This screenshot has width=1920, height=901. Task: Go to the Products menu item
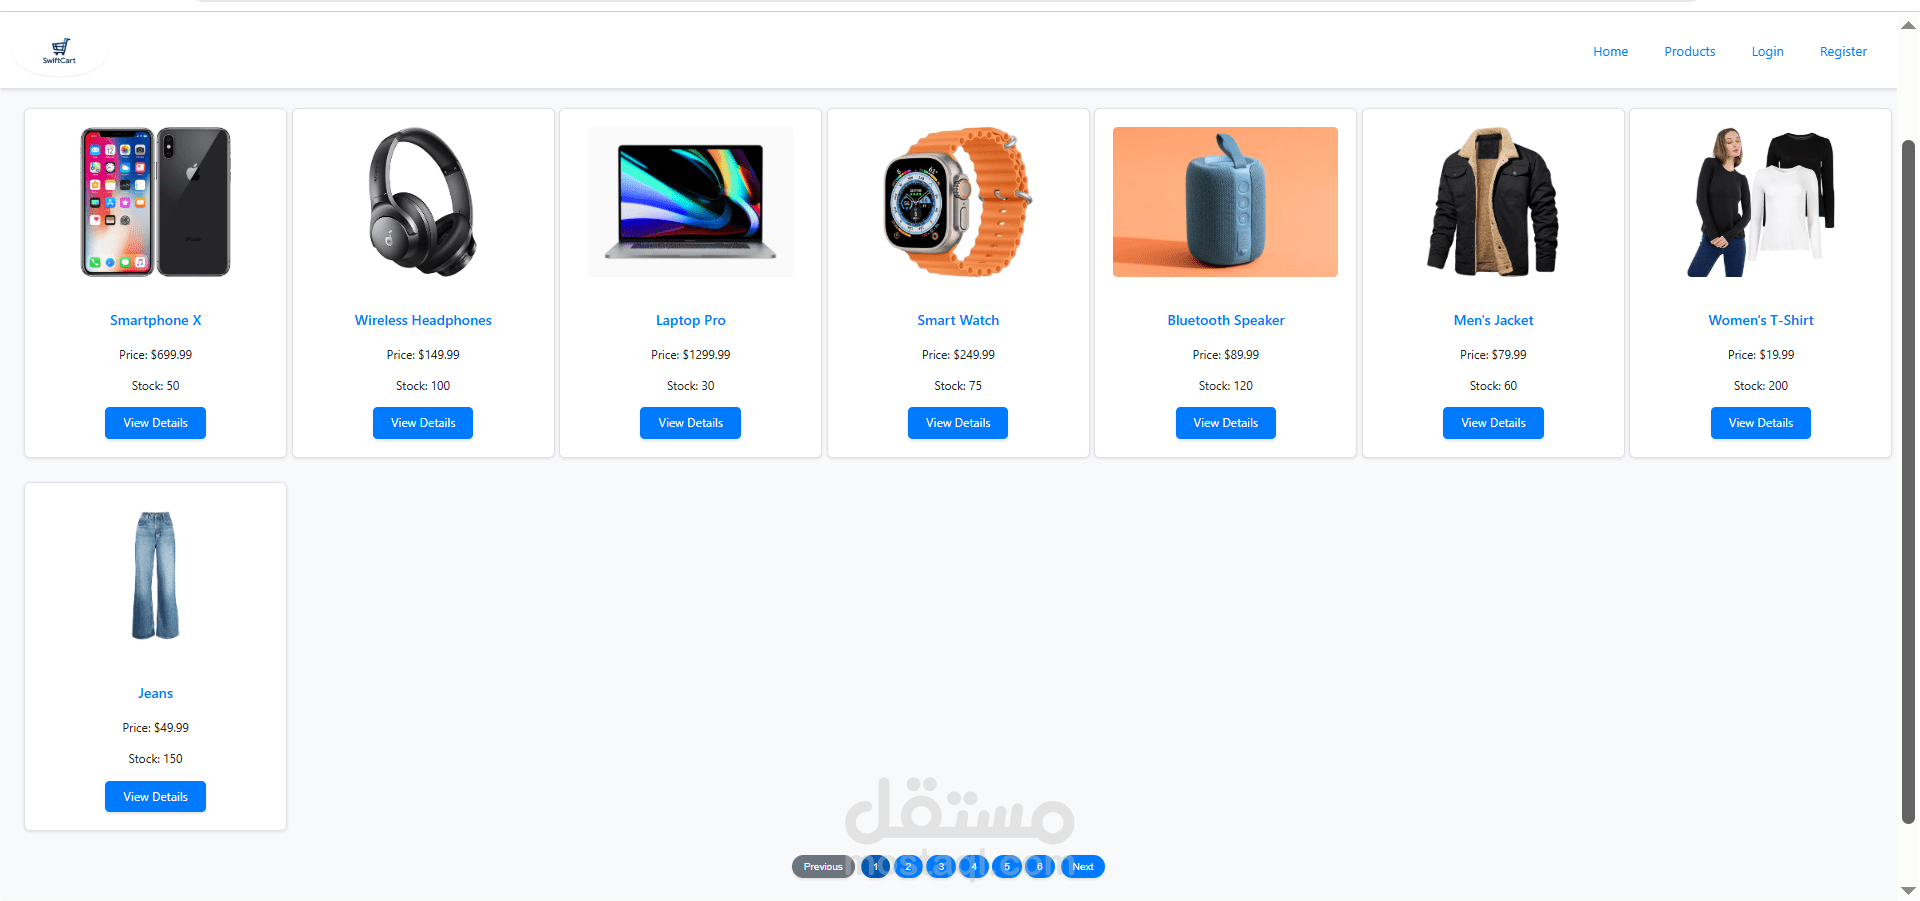coord(1689,52)
